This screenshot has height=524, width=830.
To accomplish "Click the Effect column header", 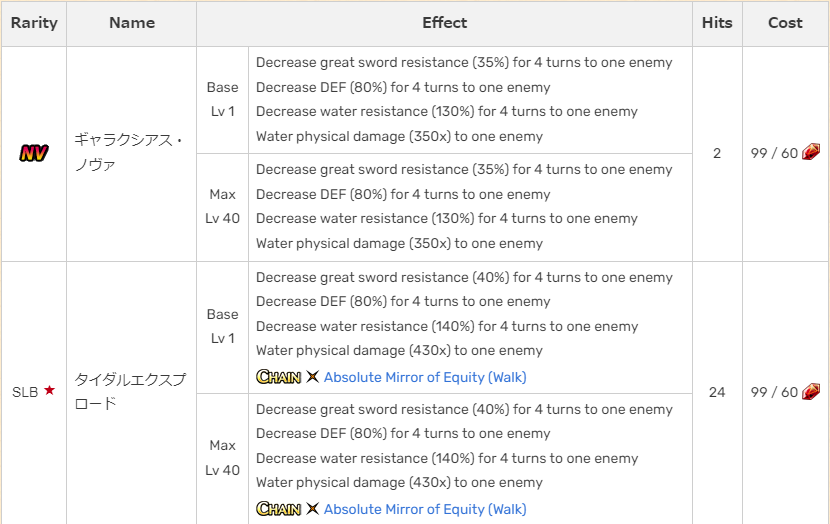I will coord(445,23).
